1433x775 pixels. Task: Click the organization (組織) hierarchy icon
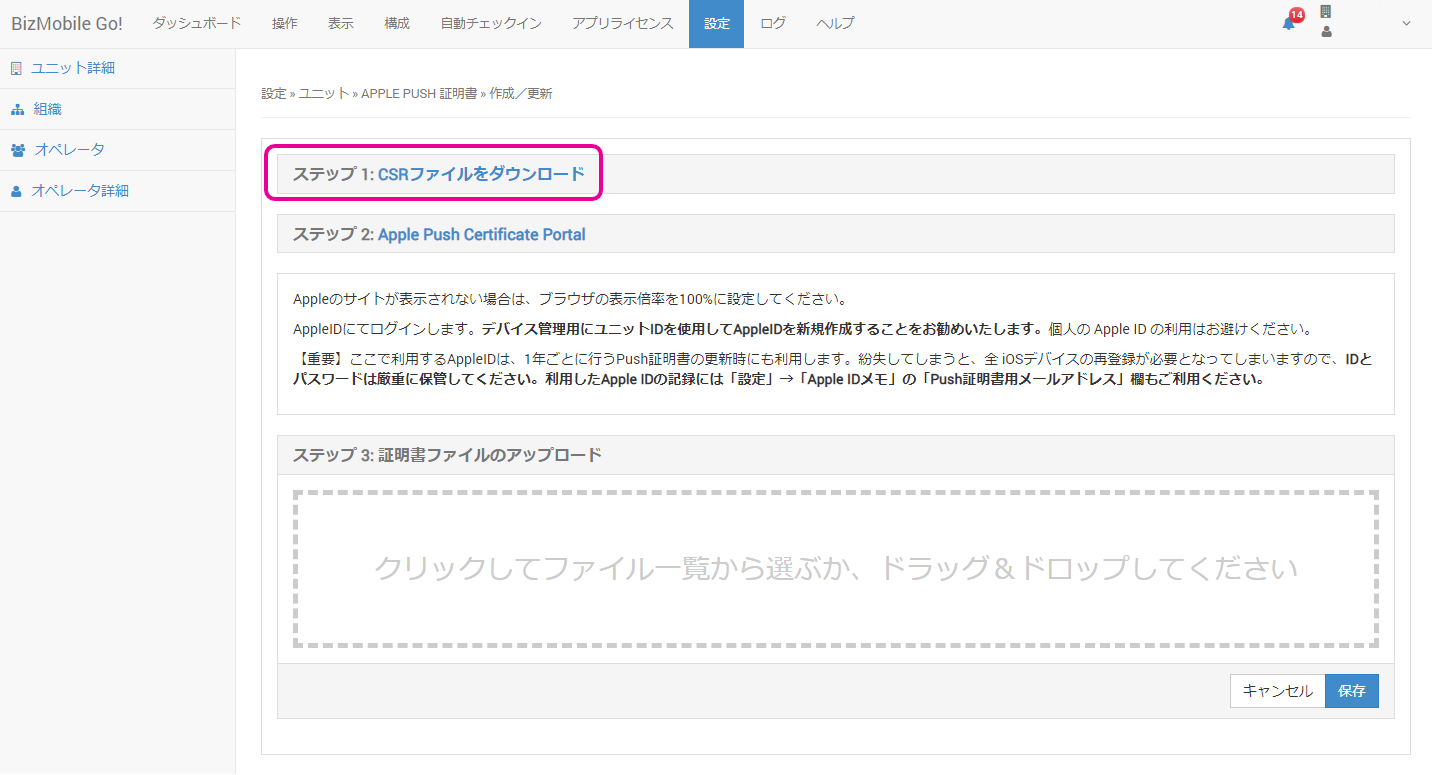coord(17,110)
